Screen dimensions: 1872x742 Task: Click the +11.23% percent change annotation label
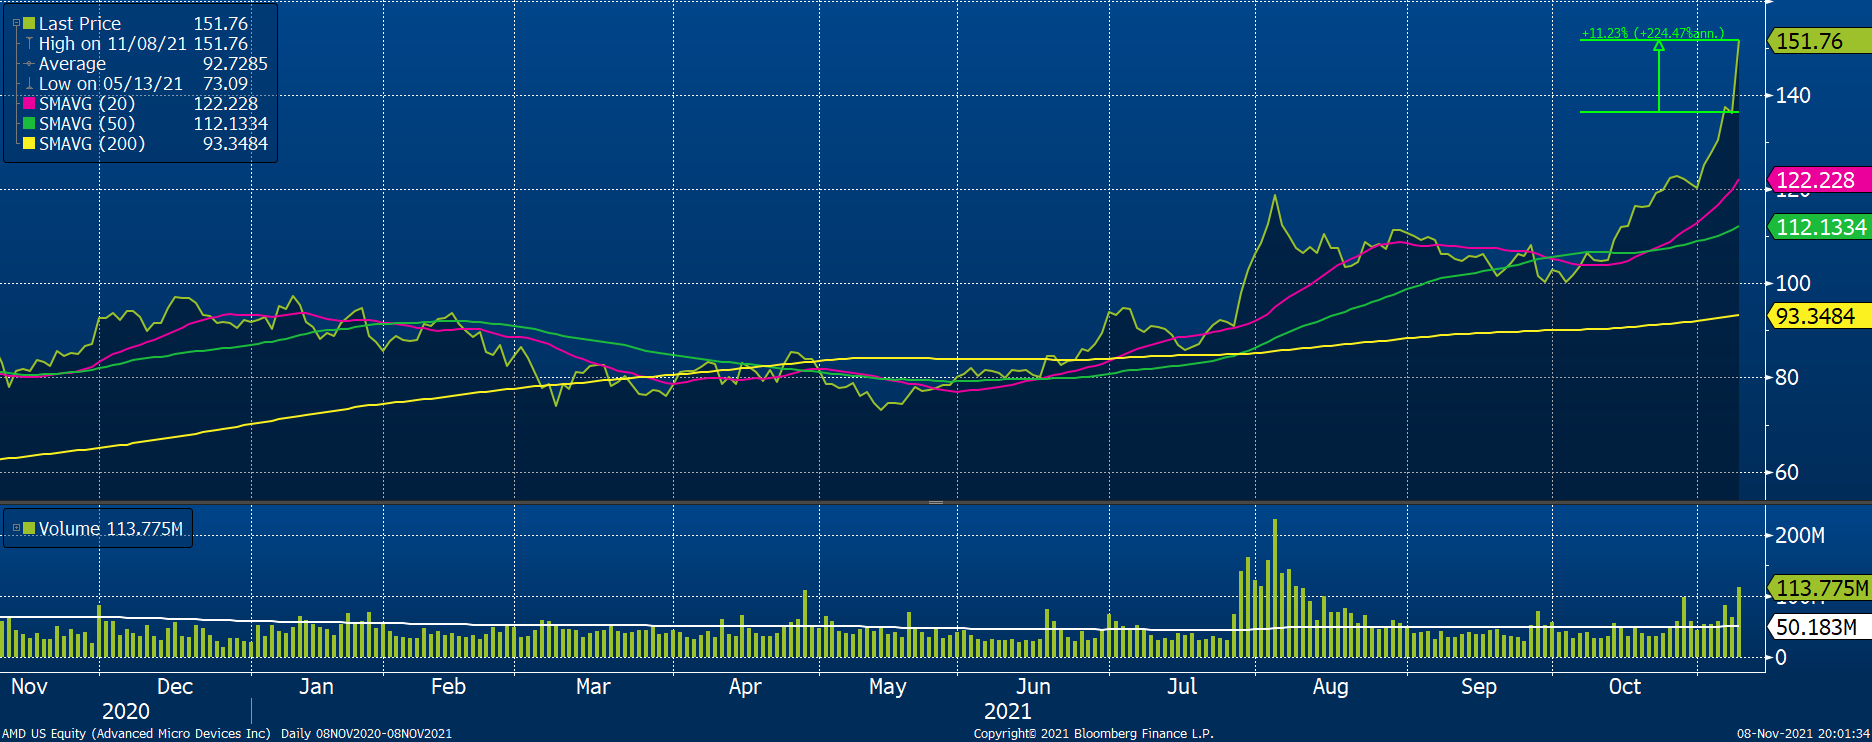click(1653, 33)
